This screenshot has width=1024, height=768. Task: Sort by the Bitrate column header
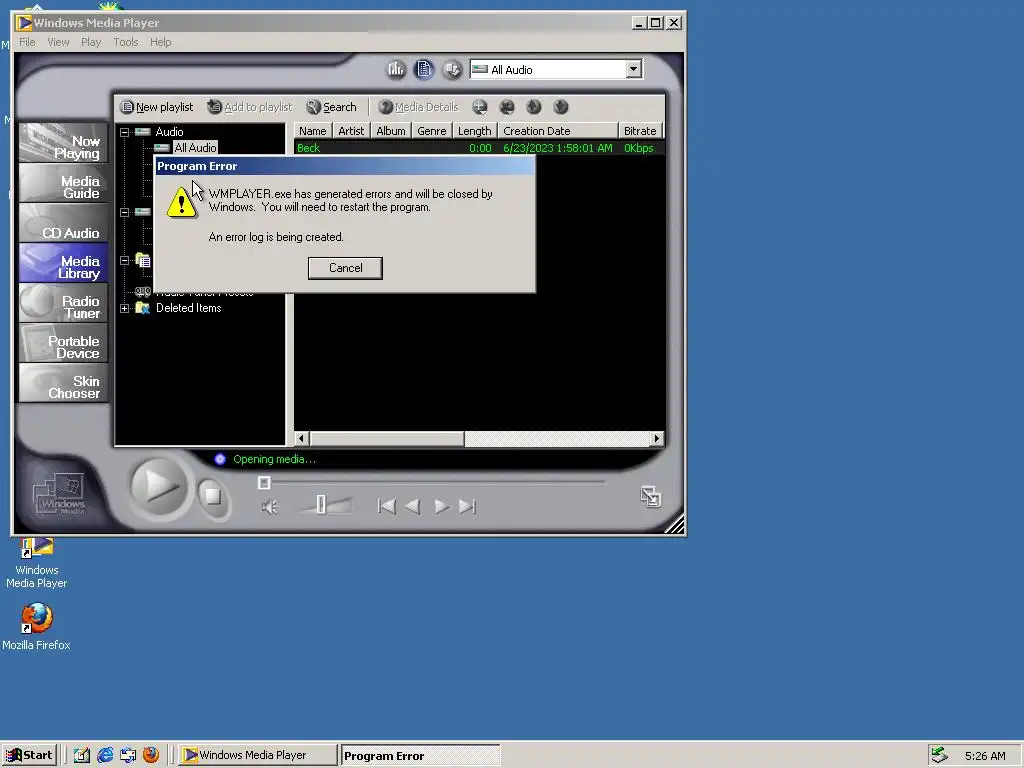coord(640,131)
